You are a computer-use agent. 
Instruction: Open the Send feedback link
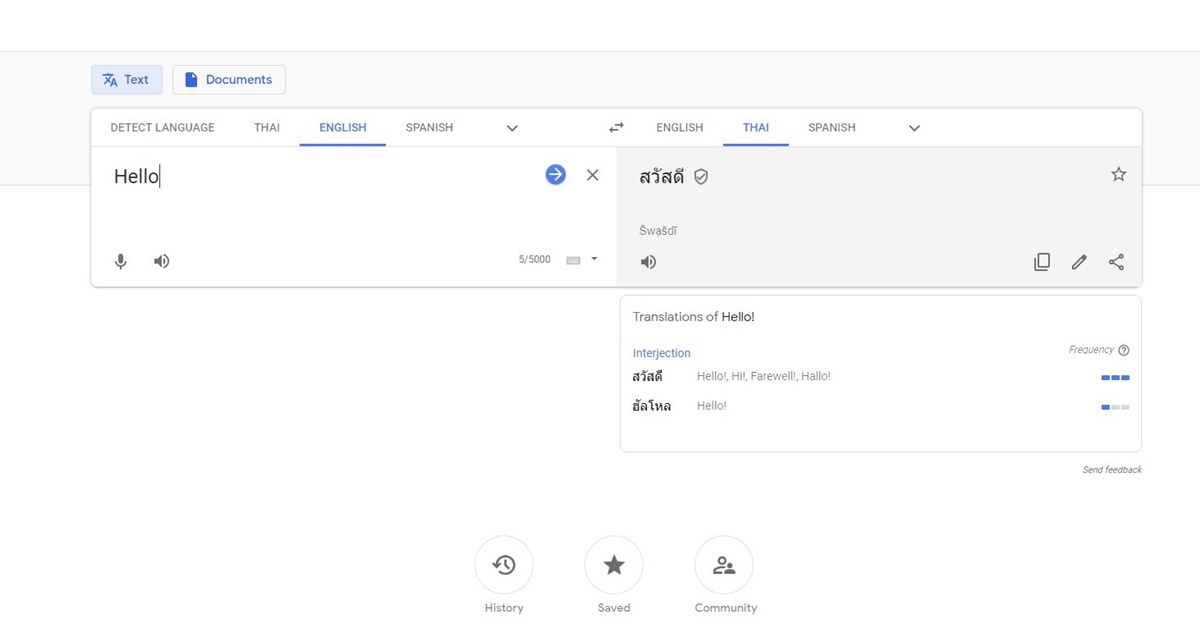point(1112,469)
